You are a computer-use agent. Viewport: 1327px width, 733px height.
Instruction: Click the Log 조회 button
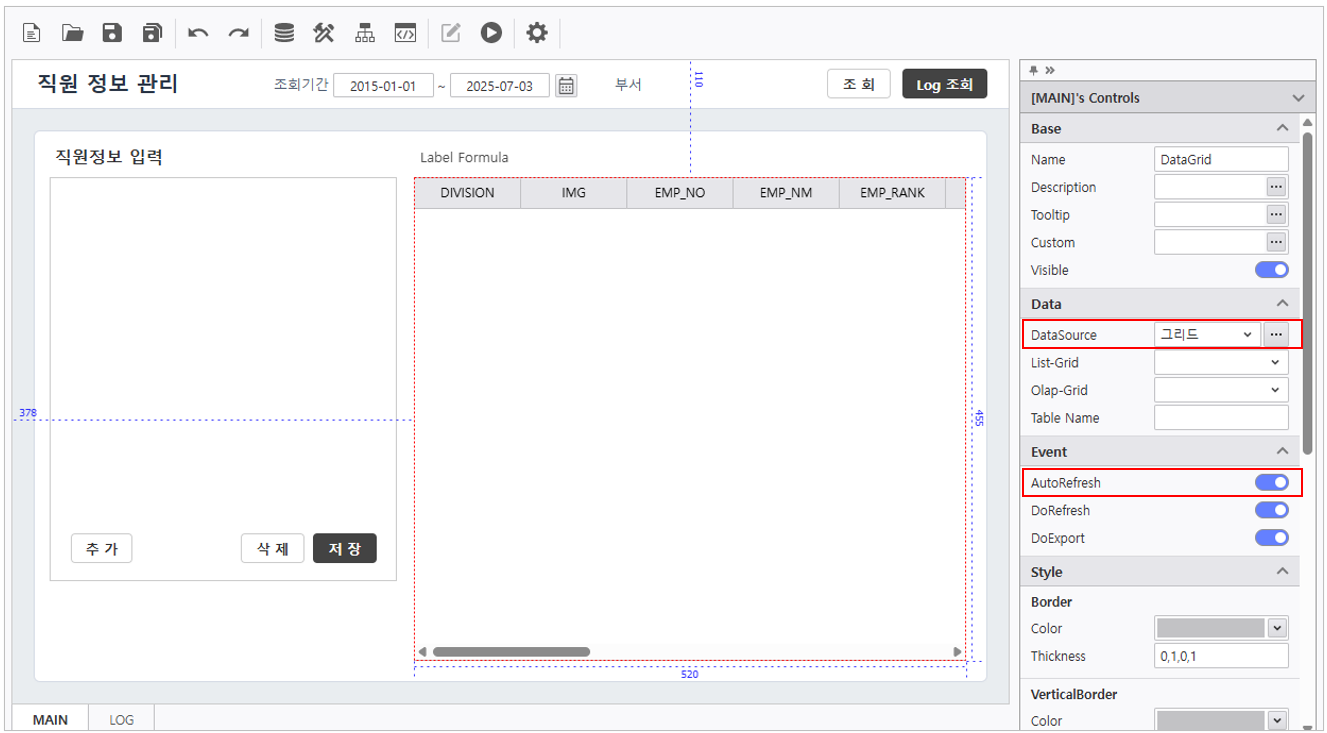[x=944, y=85]
